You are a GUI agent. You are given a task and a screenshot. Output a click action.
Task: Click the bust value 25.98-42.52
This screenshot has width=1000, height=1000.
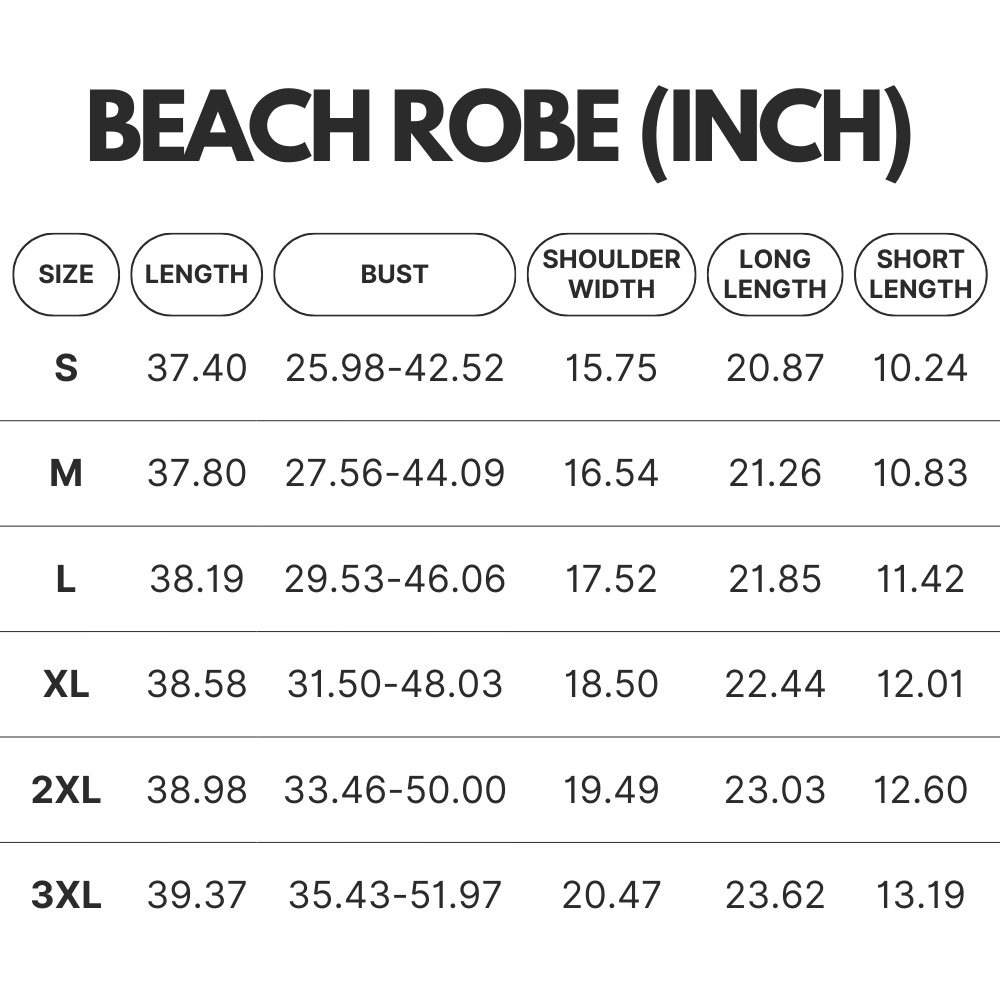(x=394, y=368)
